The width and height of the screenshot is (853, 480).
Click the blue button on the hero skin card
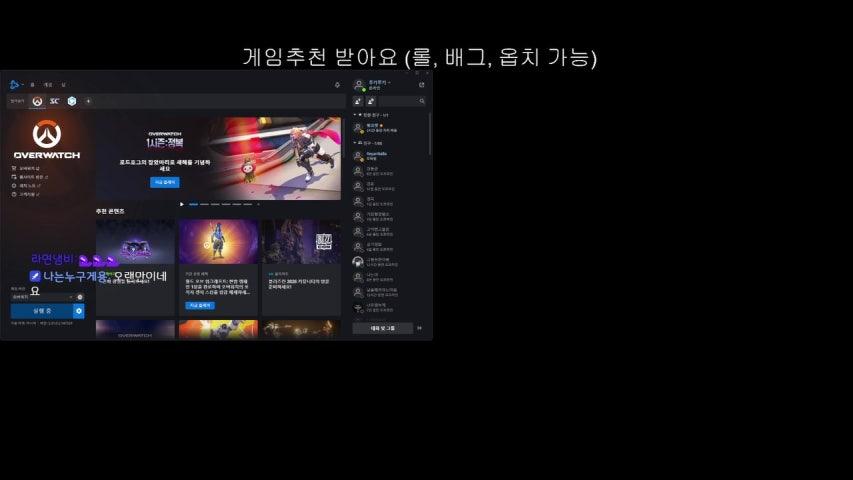pyautogui.click(x=200, y=306)
